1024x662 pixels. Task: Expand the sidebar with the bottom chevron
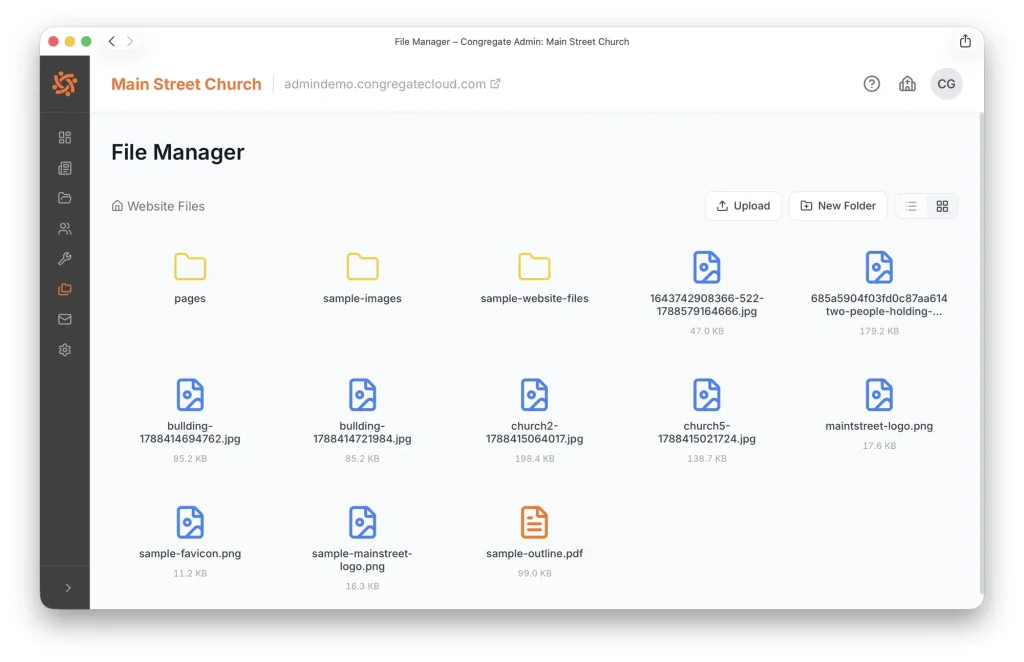point(68,588)
